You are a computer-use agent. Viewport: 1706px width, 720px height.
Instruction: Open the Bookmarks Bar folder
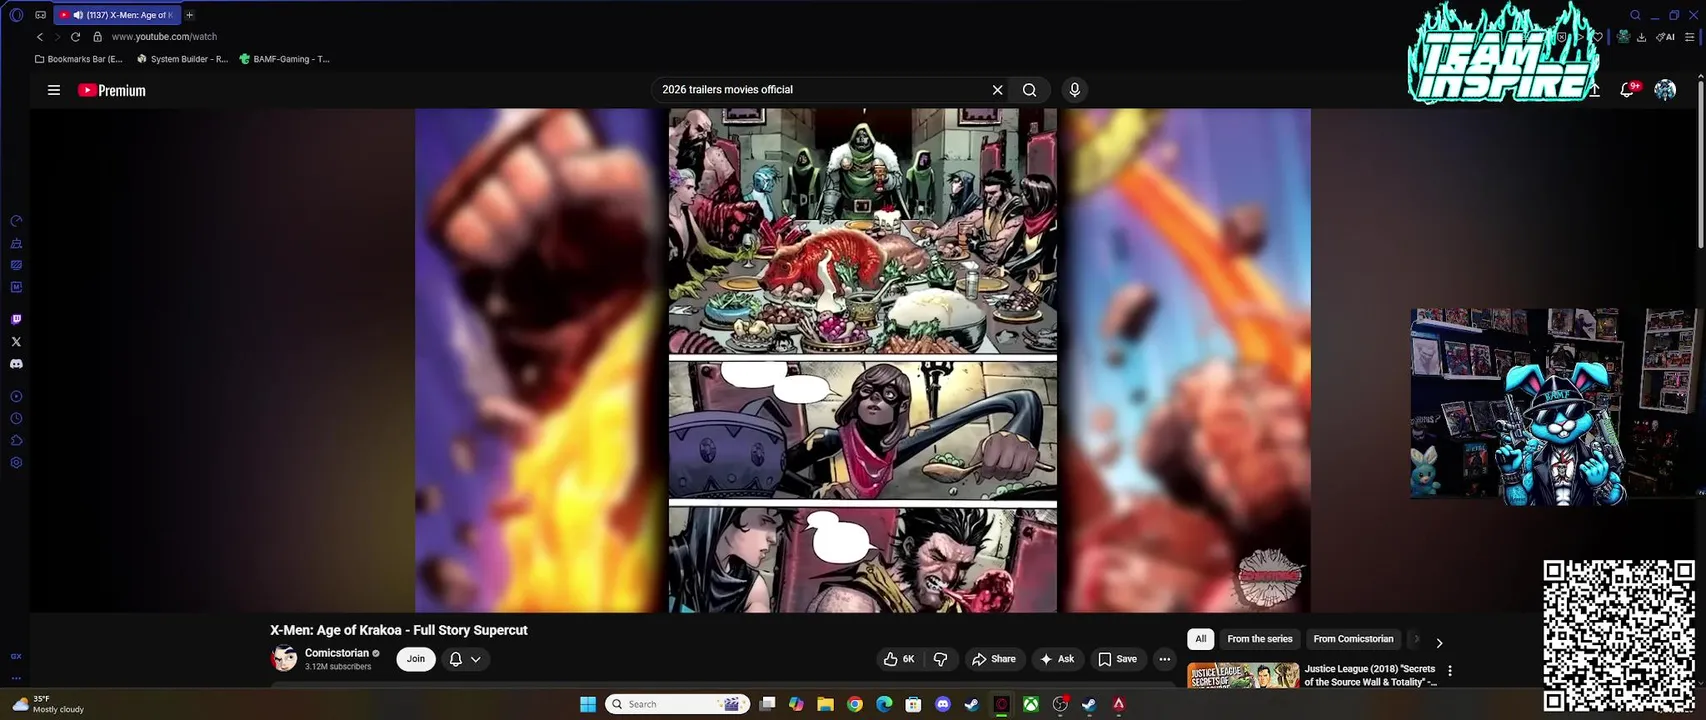point(78,59)
